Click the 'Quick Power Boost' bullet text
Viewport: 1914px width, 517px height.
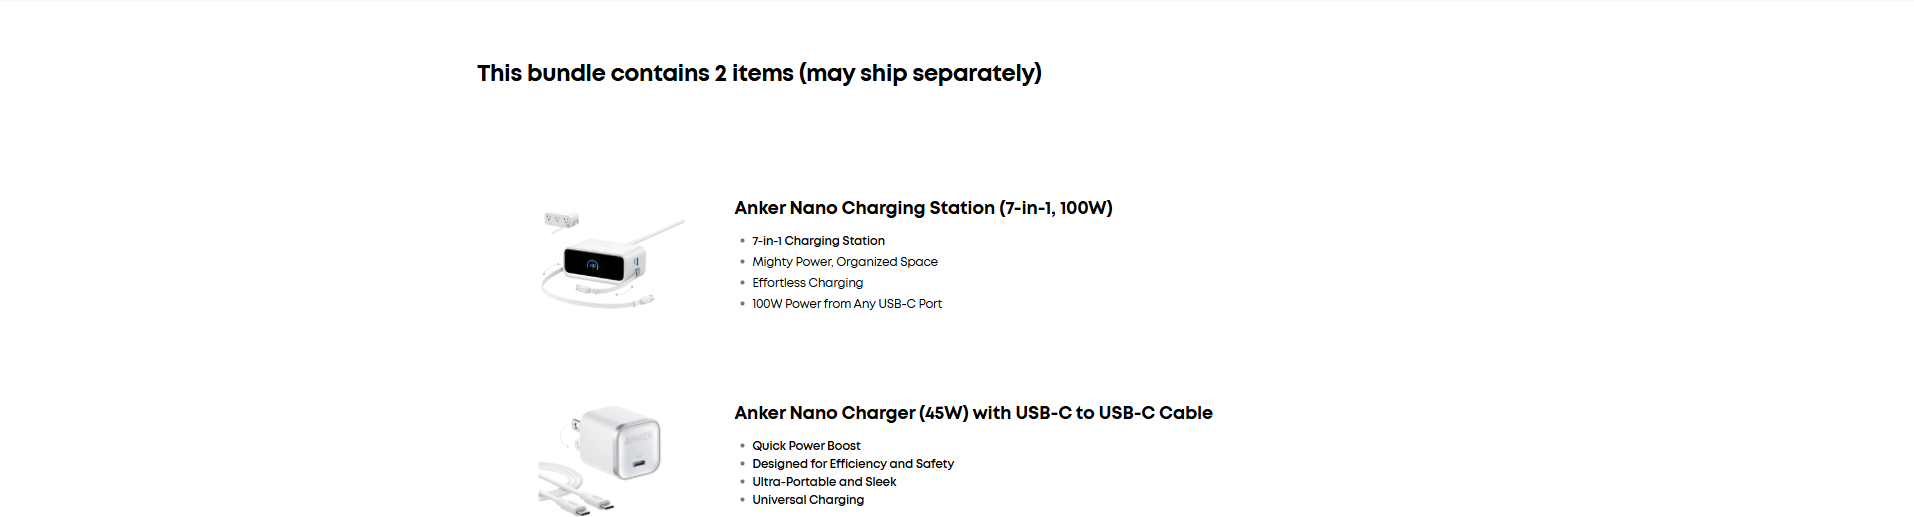(806, 446)
